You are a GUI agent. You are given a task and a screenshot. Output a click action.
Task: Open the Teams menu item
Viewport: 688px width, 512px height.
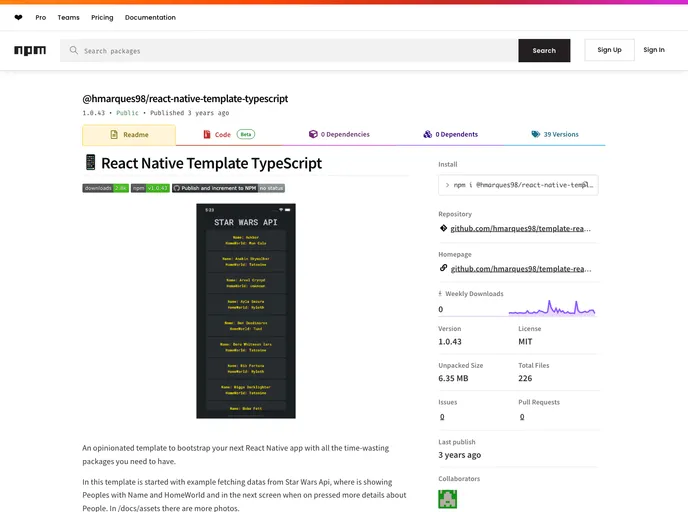[68, 18]
